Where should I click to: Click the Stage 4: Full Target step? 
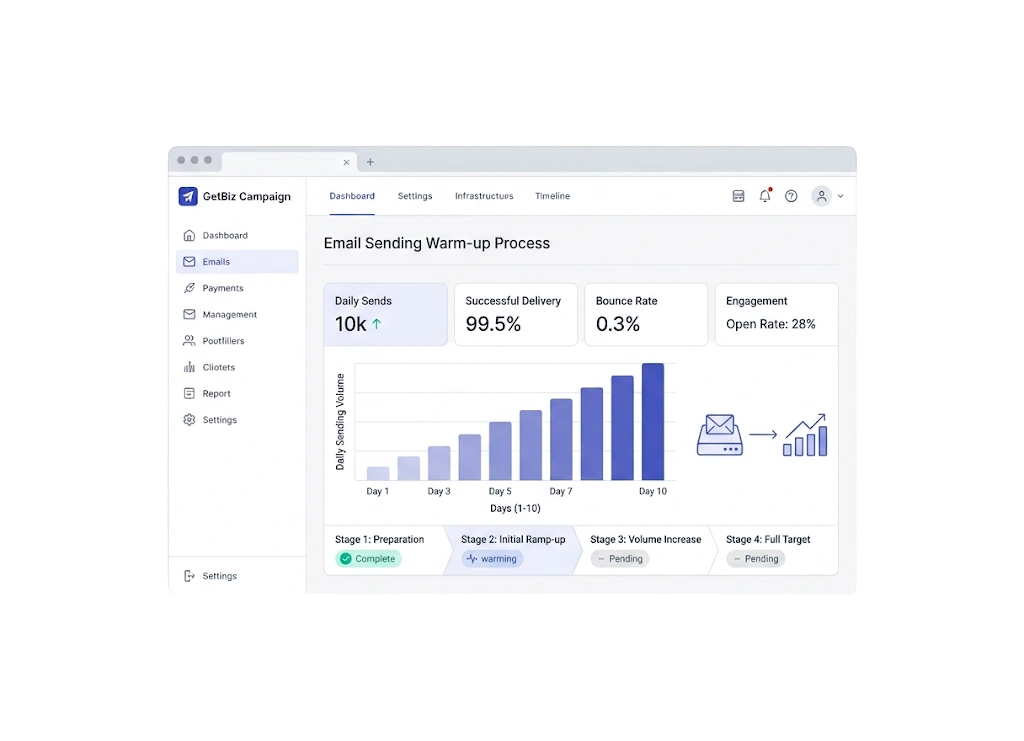774,550
